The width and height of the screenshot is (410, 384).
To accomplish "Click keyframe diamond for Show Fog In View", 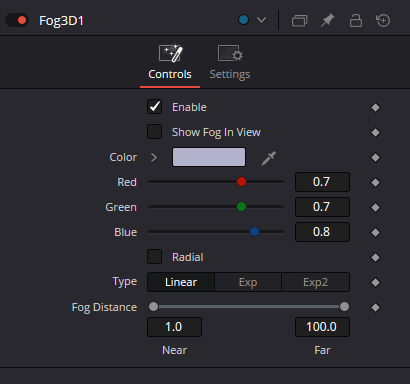I will 375,132.
